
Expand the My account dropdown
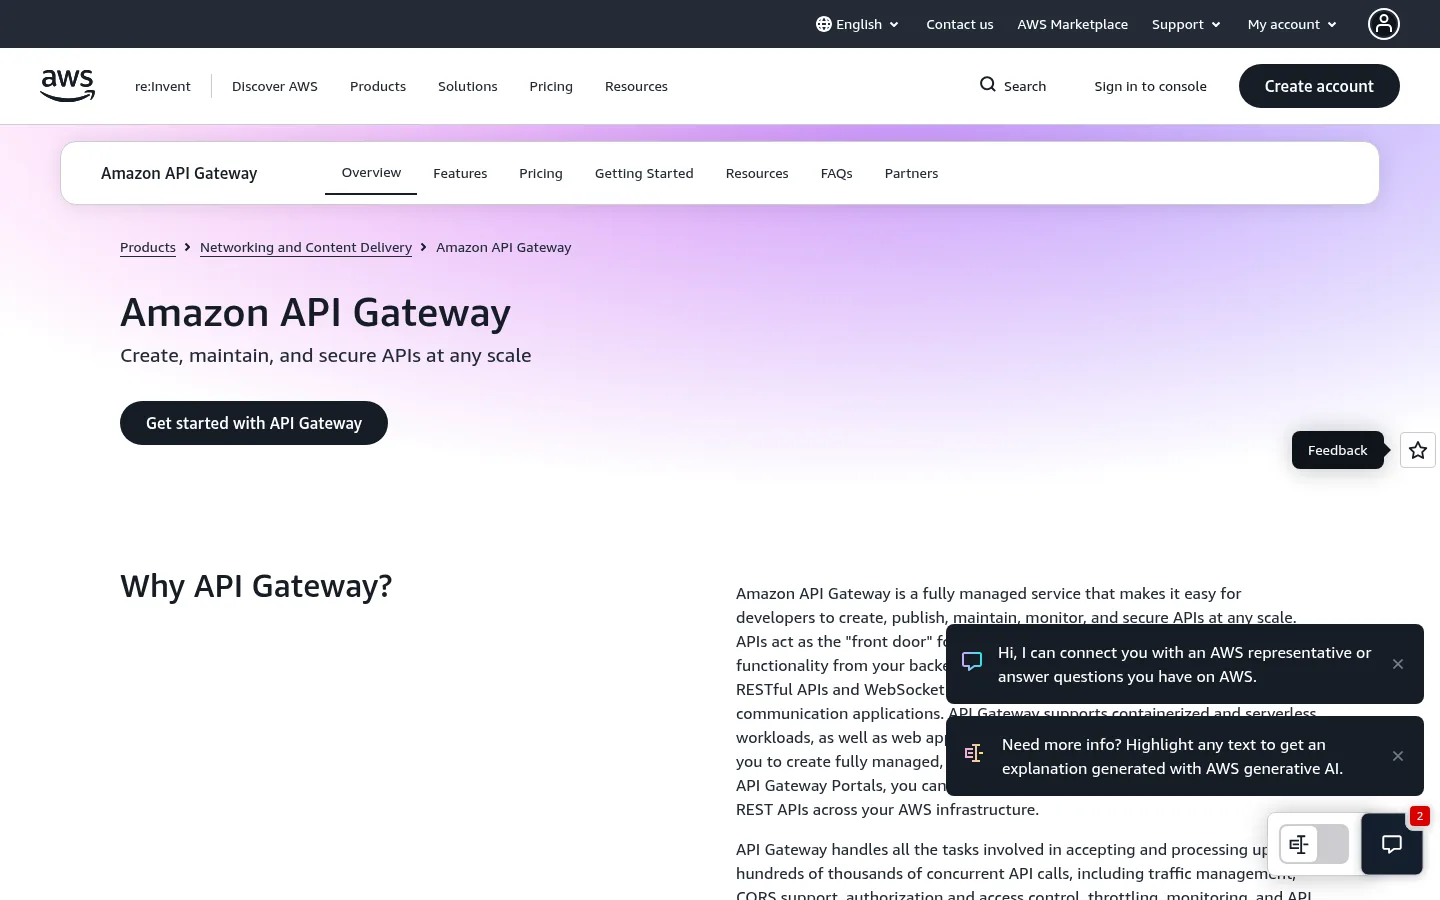(x=1292, y=24)
